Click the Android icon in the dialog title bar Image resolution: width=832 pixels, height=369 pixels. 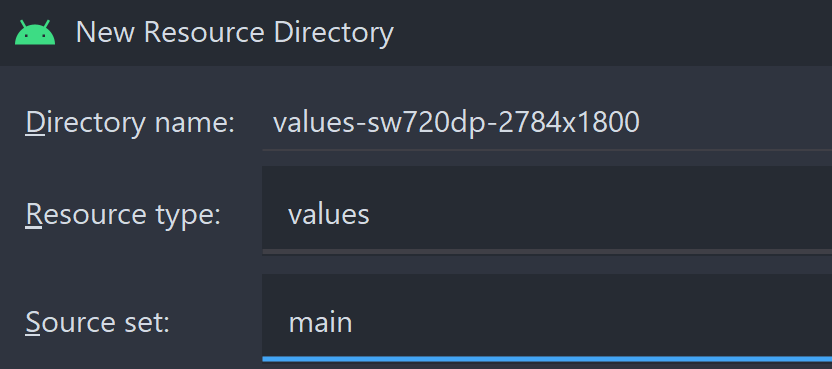pos(35,32)
